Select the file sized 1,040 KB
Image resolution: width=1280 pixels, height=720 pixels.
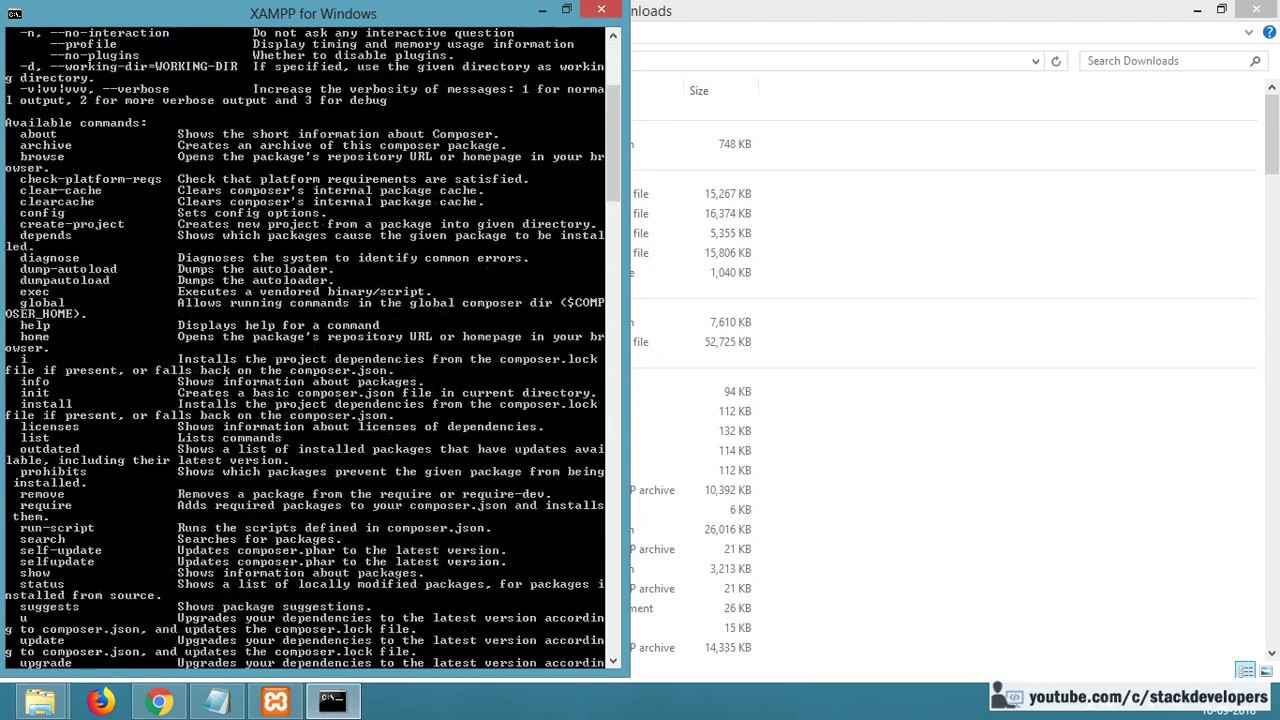pyautogui.click(x=731, y=273)
